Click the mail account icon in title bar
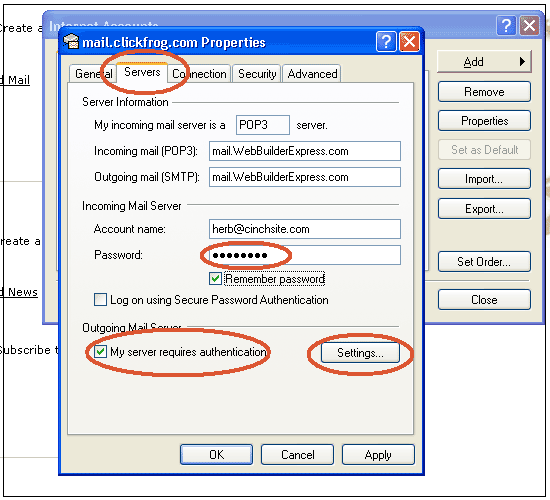The image size is (550, 500). pyautogui.click(x=71, y=42)
